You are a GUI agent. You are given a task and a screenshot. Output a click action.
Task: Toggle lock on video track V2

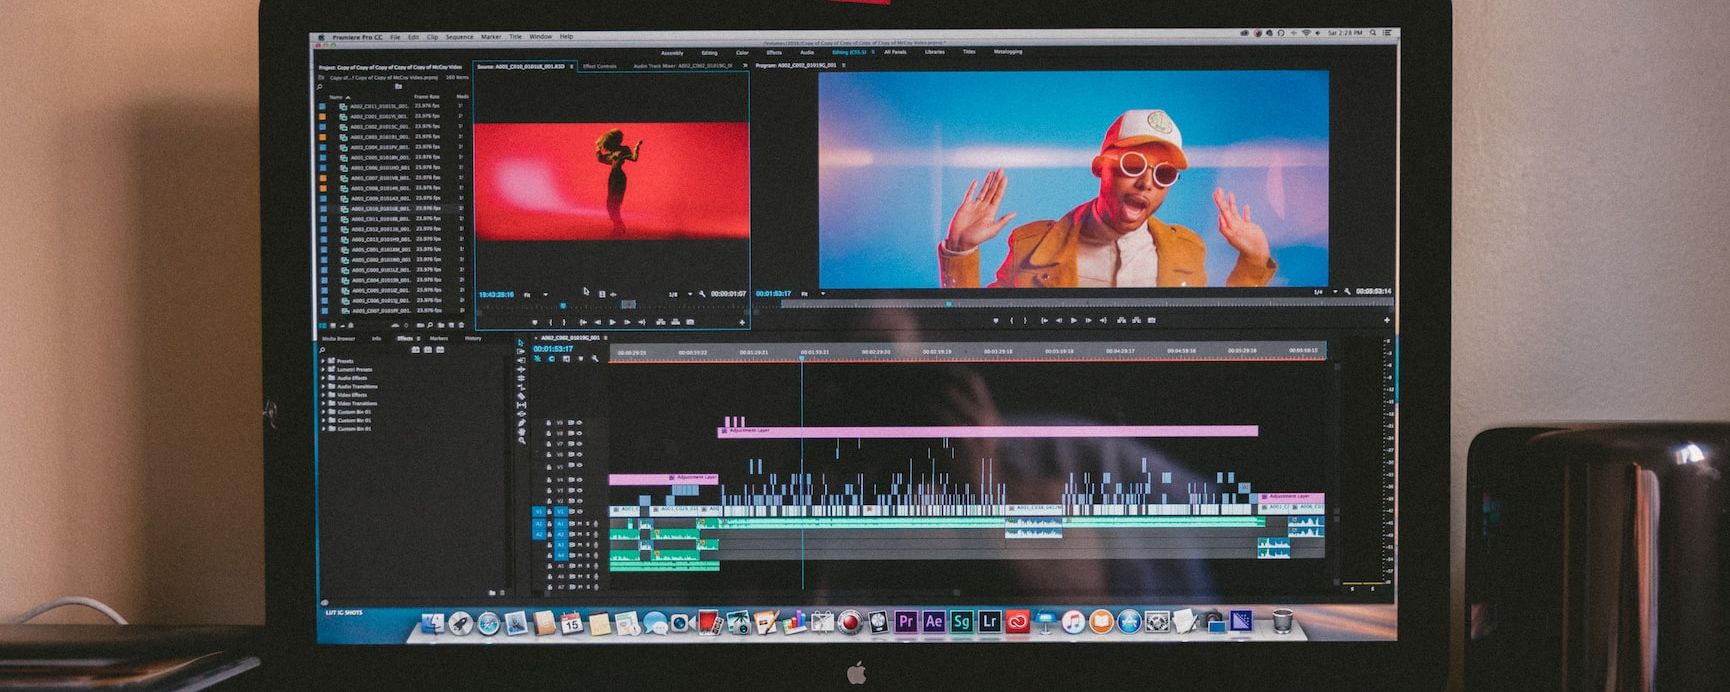pyautogui.click(x=549, y=499)
